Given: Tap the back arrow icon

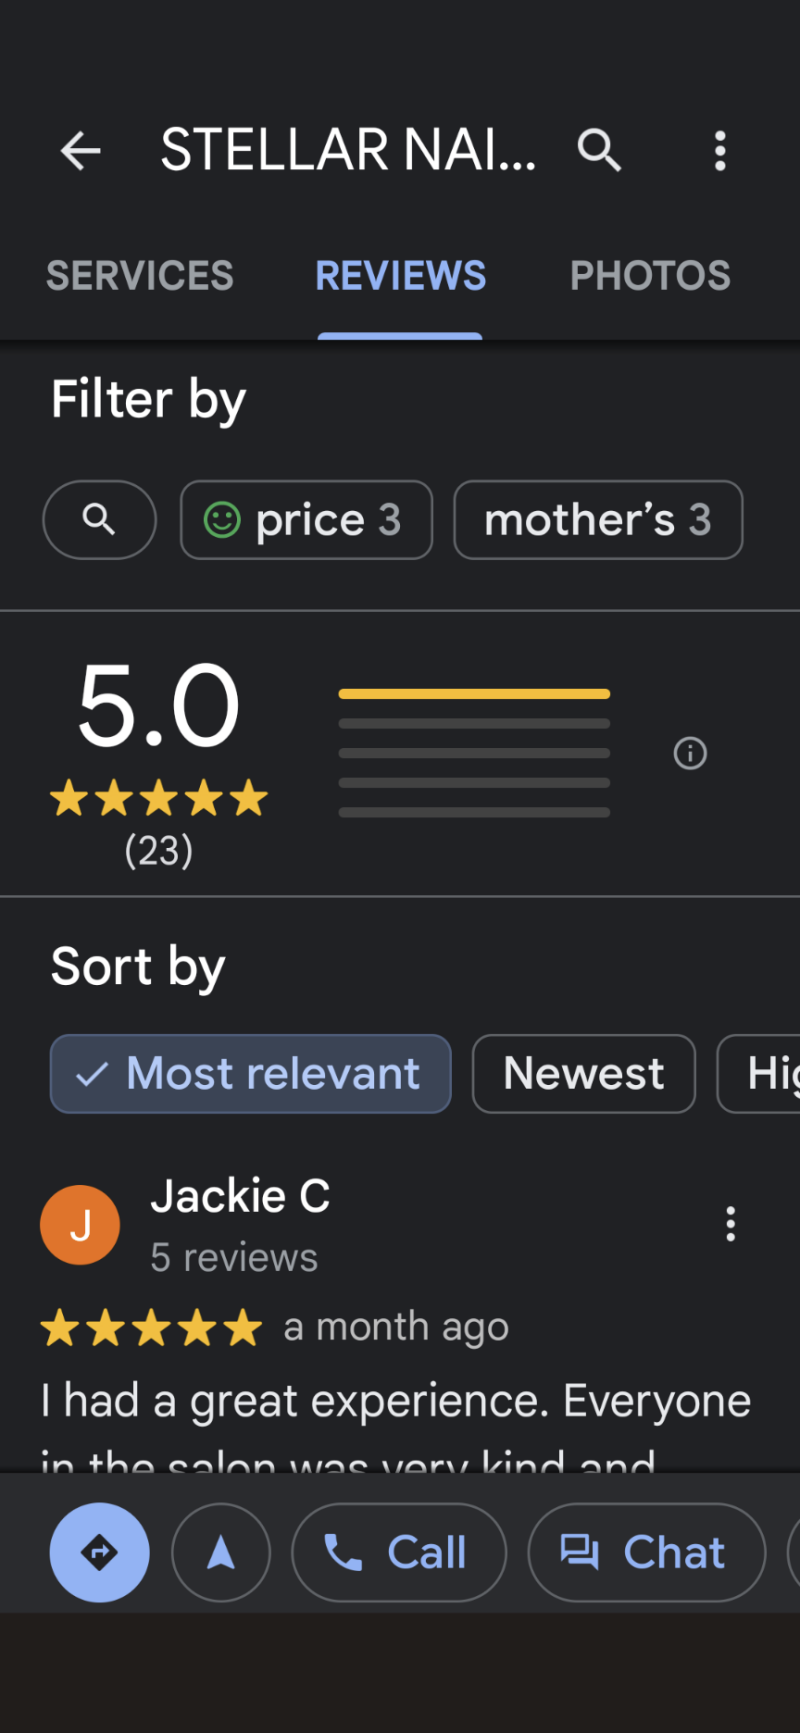Looking at the screenshot, I should tap(81, 151).
